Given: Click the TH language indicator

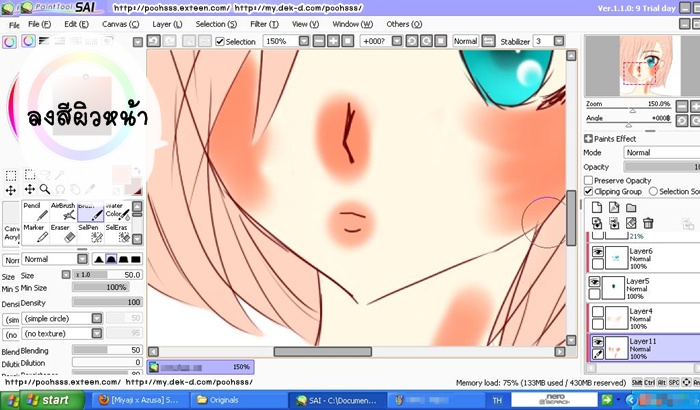Looking at the screenshot, I should tap(497, 400).
